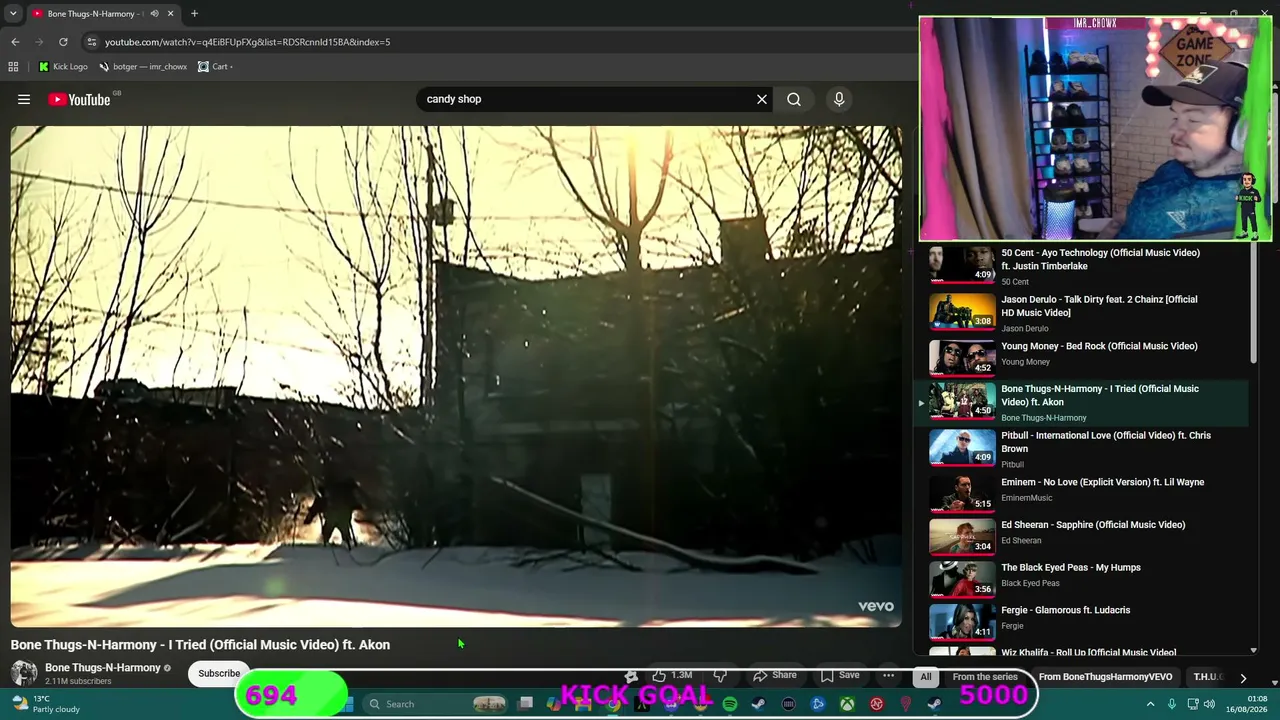
Task: Show more filter chips with right arrow
Action: (1243, 677)
